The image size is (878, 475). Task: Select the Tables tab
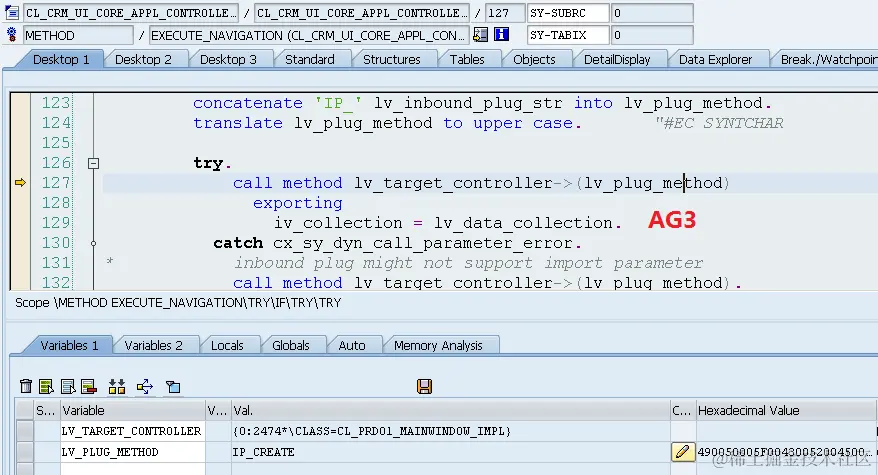[x=467, y=59]
